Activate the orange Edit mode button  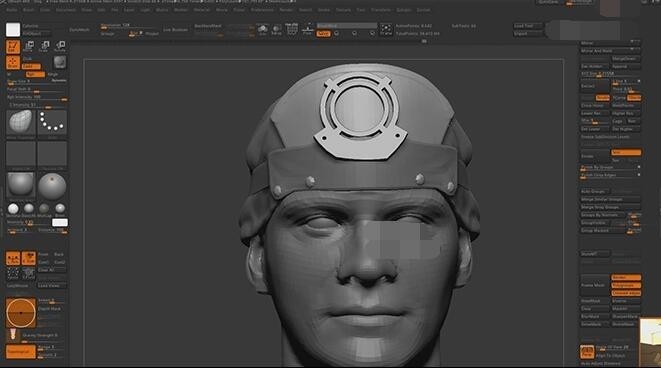[x=13, y=47]
